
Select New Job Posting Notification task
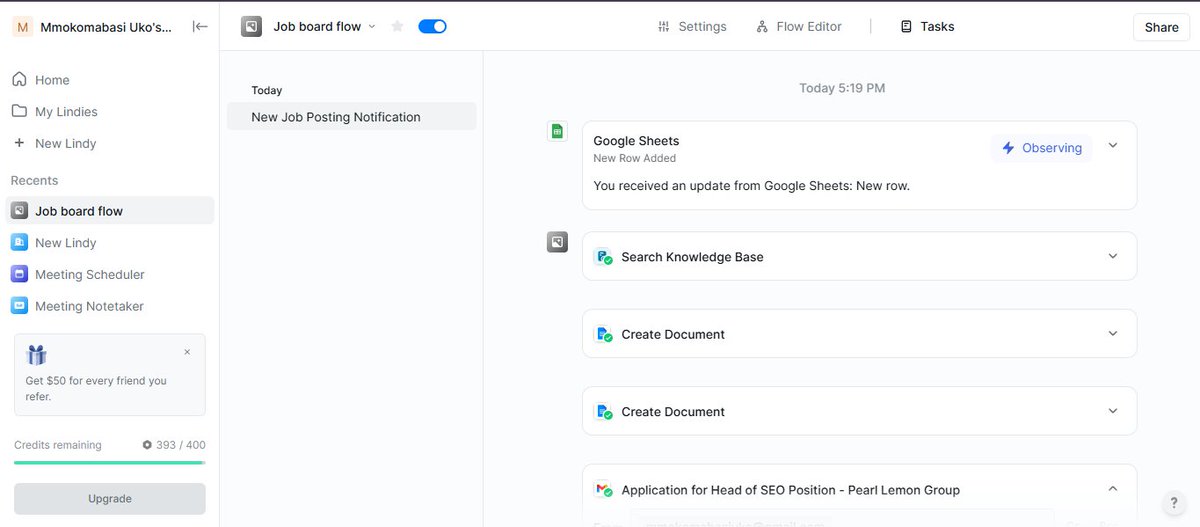point(352,117)
